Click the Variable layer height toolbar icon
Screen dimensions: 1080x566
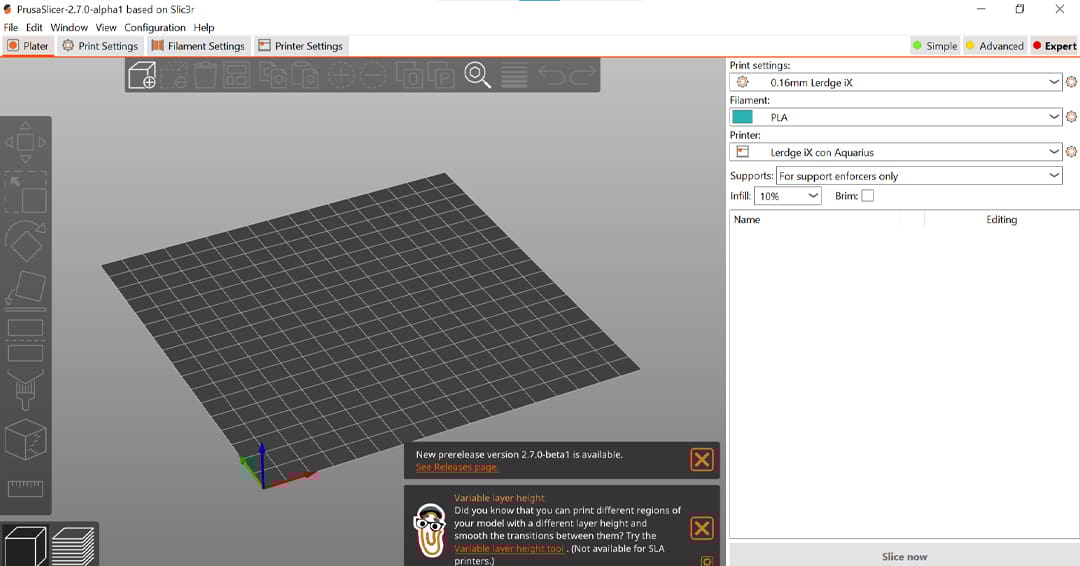[x=514, y=75]
